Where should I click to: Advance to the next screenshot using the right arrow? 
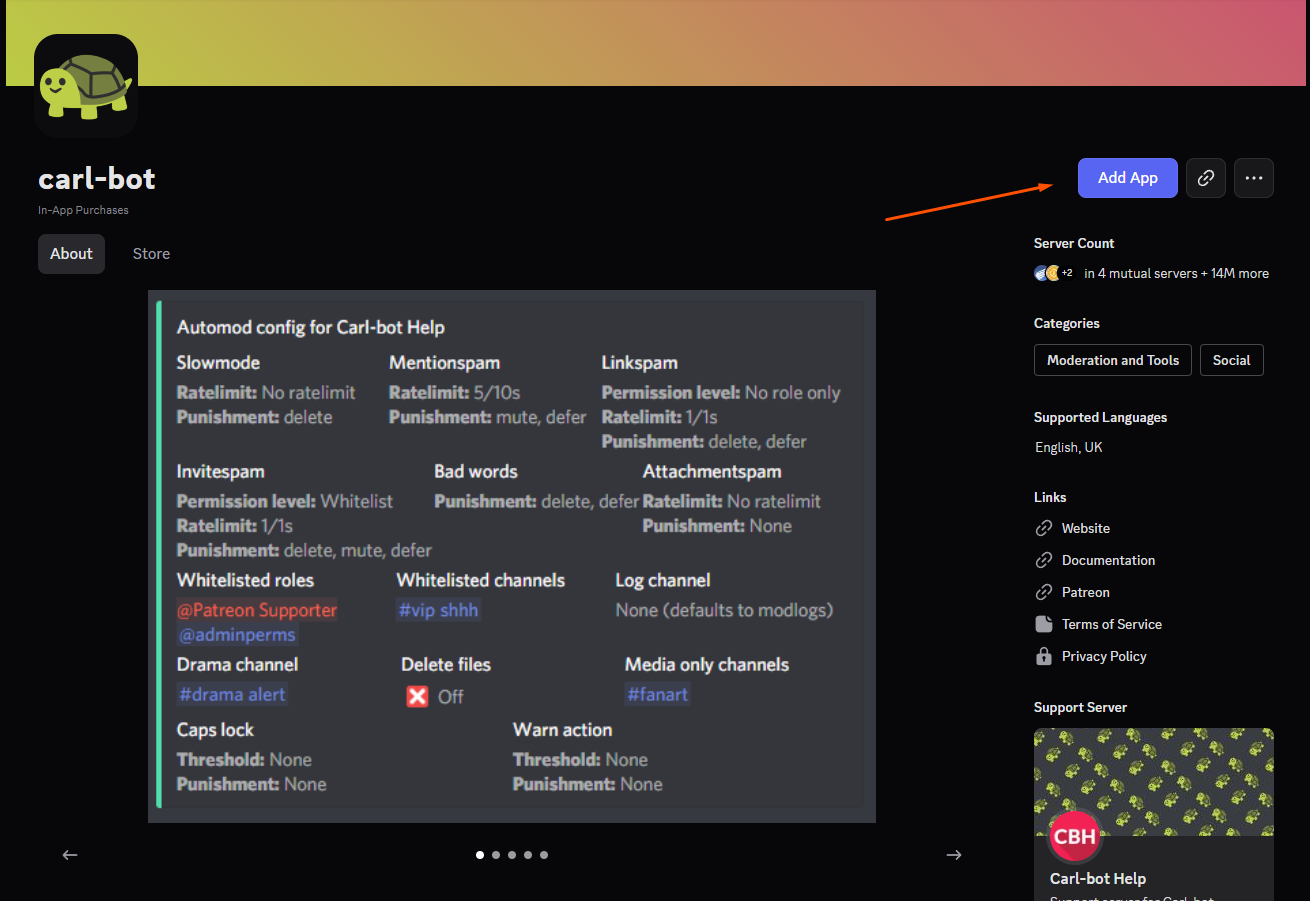(954, 855)
